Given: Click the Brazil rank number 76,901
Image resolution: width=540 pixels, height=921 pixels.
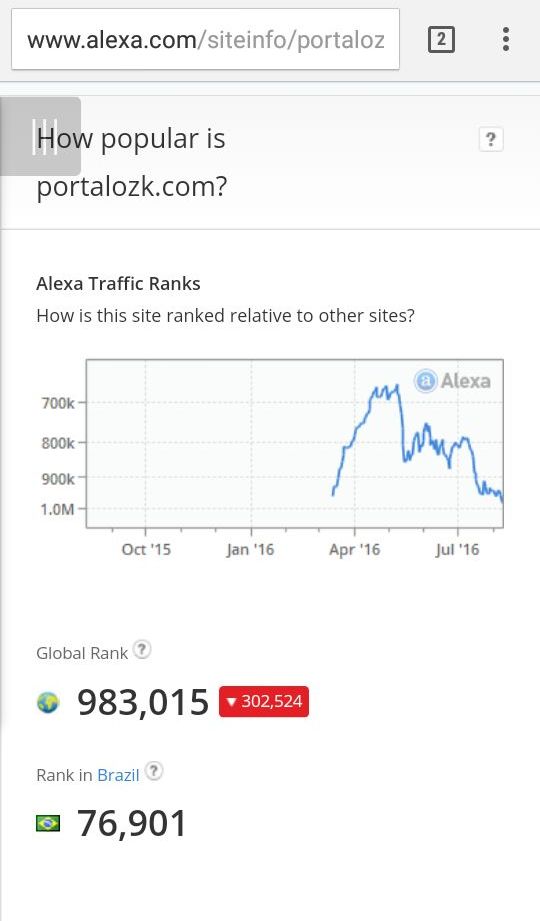Looking at the screenshot, I should [x=132, y=823].
